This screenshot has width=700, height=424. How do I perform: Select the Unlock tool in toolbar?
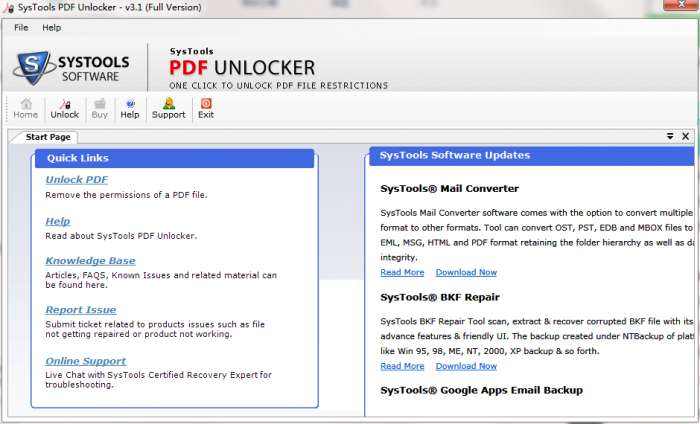(65, 109)
